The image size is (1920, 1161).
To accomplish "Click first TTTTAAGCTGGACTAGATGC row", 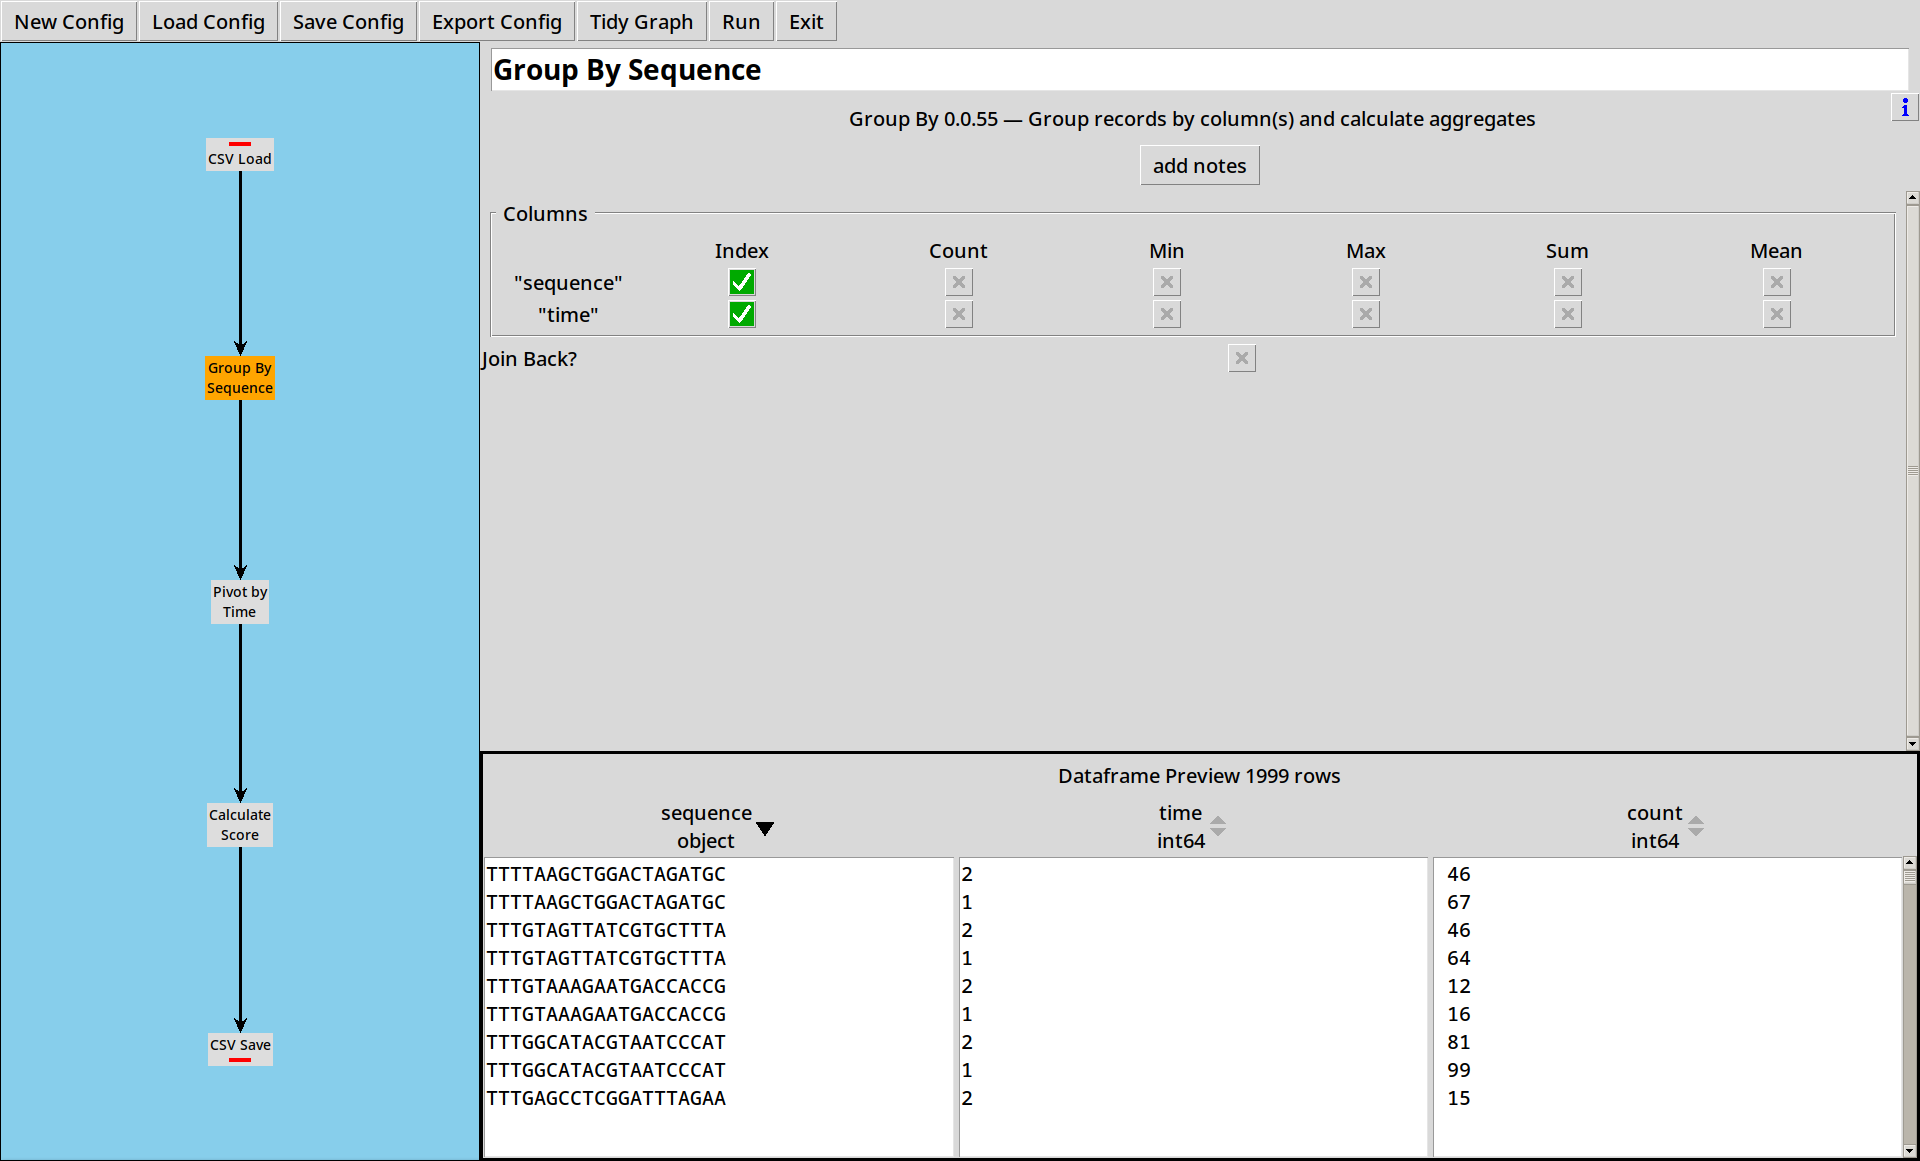I will pyautogui.click(x=606, y=874).
